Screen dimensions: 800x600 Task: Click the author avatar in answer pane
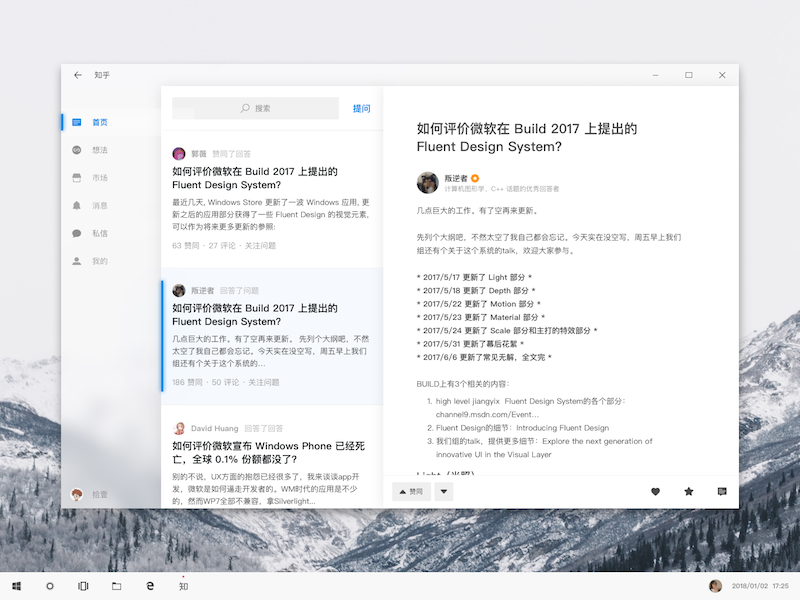tap(428, 183)
